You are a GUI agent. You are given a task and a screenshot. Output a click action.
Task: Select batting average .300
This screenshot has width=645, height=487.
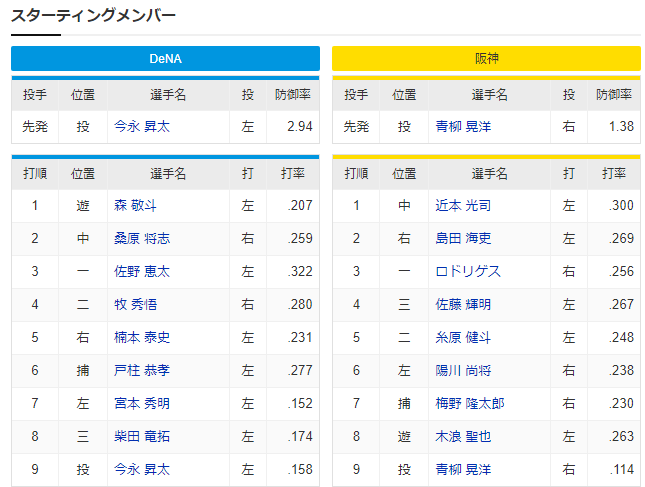[x=621, y=205]
